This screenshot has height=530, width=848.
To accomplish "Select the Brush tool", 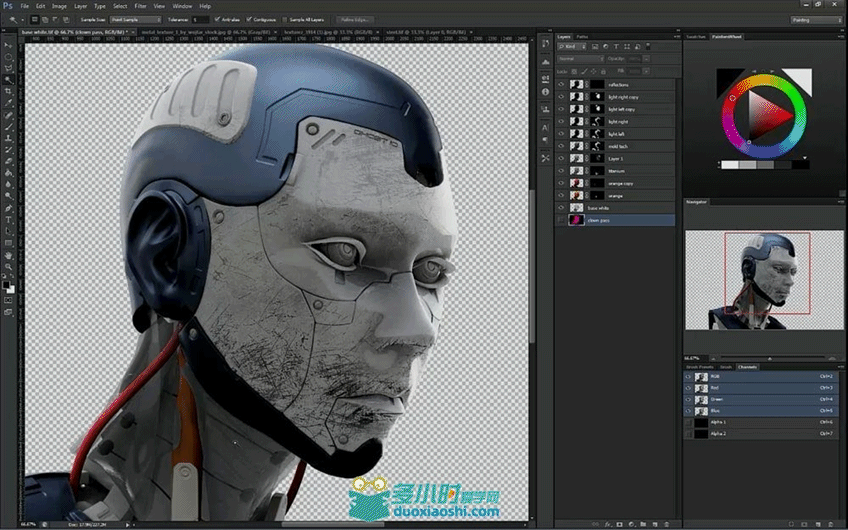I will (x=8, y=127).
